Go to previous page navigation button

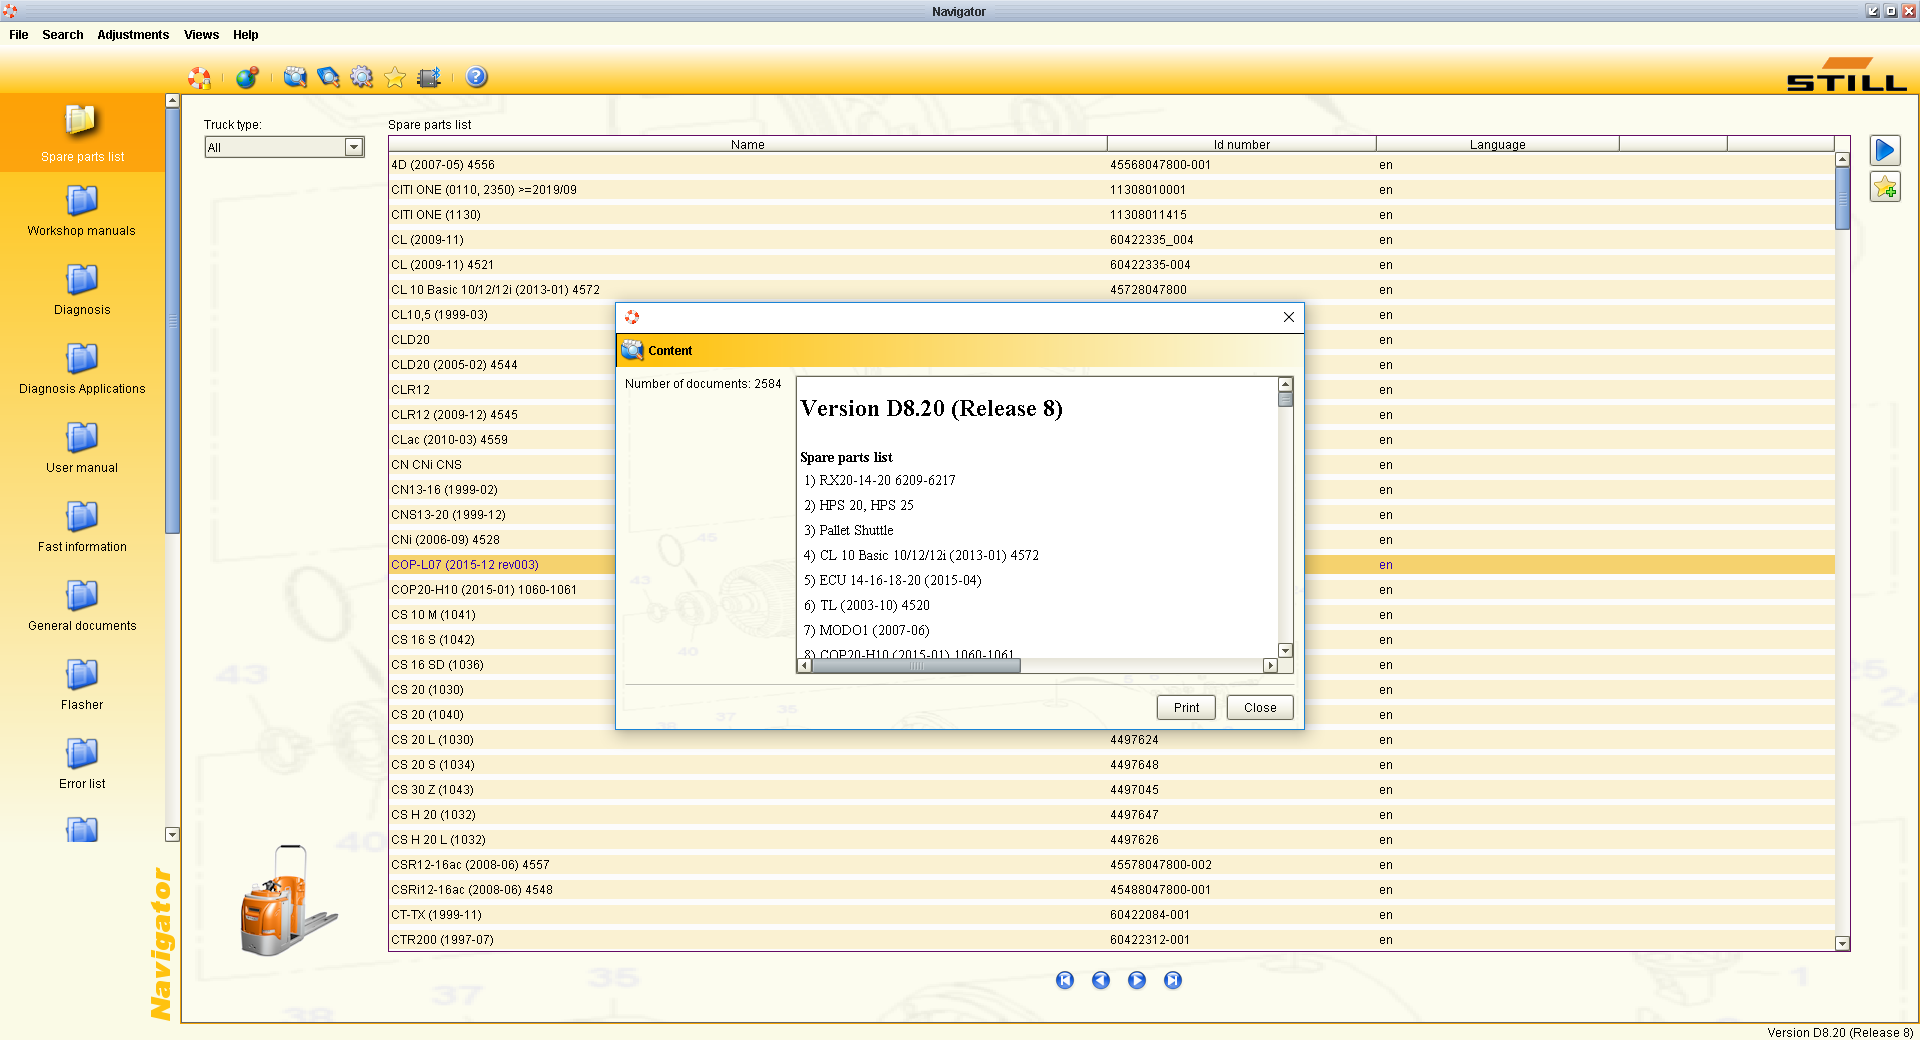point(1101,980)
